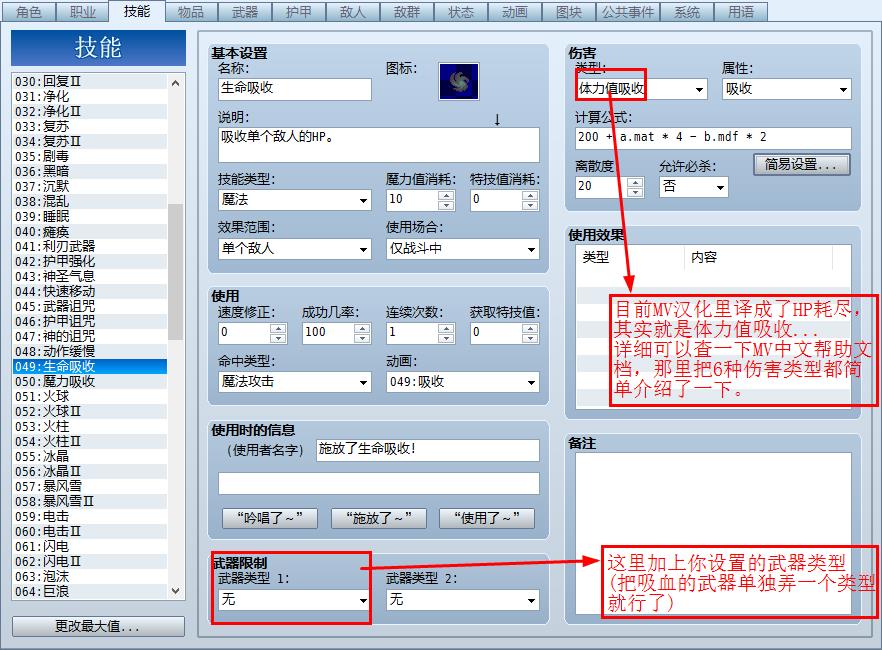Expand the 命中类型 dropdown showing 魔法攻击

[295, 382]
